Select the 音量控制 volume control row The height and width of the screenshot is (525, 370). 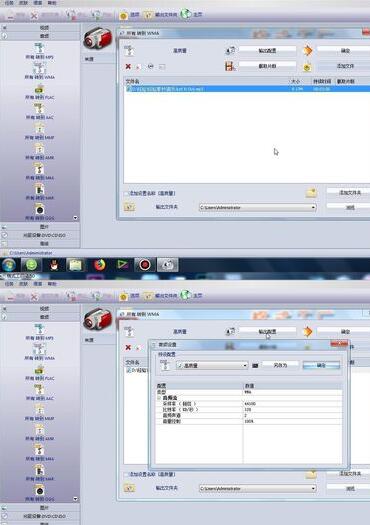coord(249,421)
